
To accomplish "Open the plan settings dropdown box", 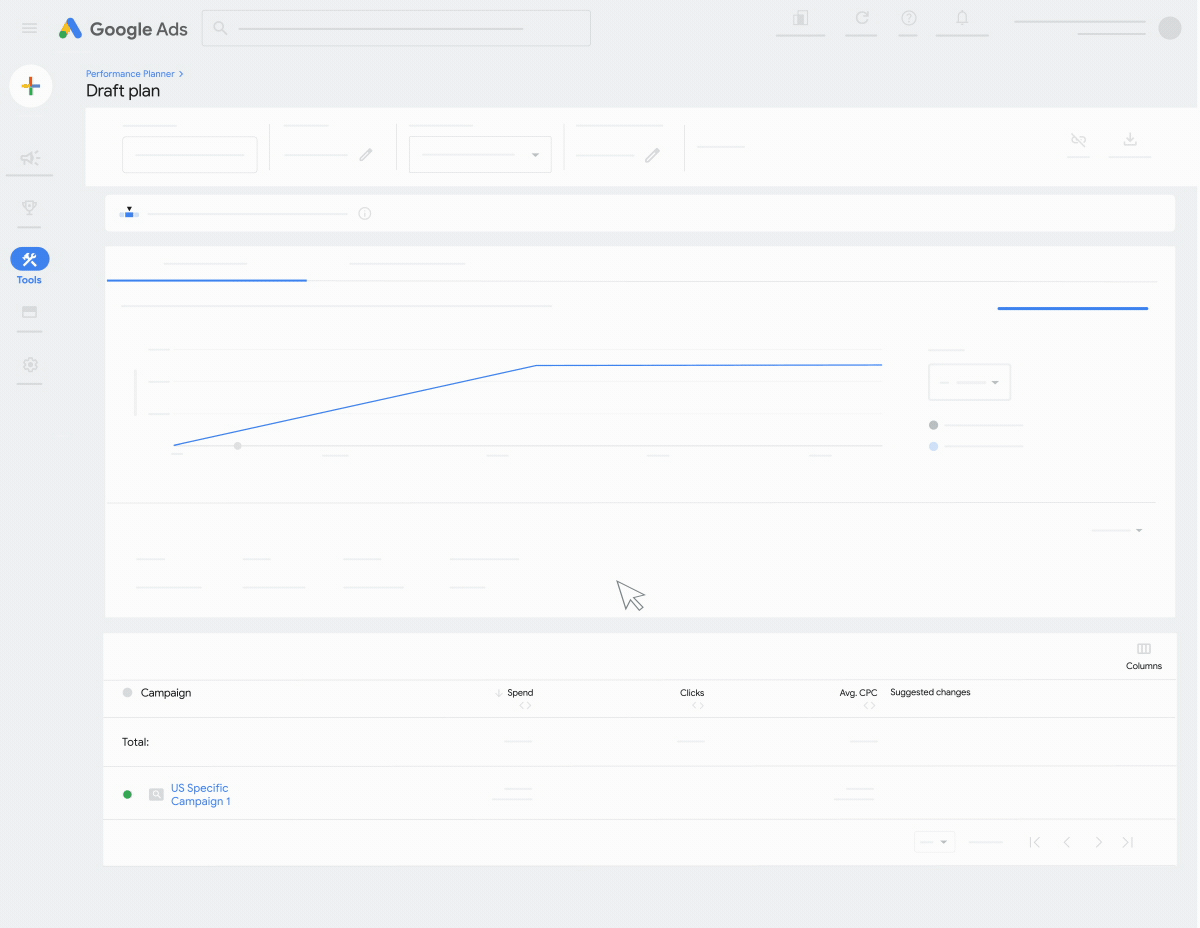I will (480, 155).
